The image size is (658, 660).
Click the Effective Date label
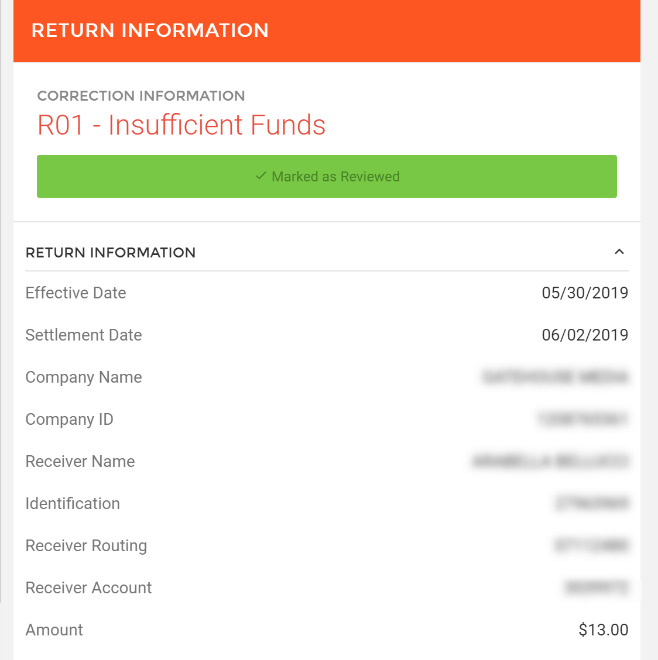(76, 293)
